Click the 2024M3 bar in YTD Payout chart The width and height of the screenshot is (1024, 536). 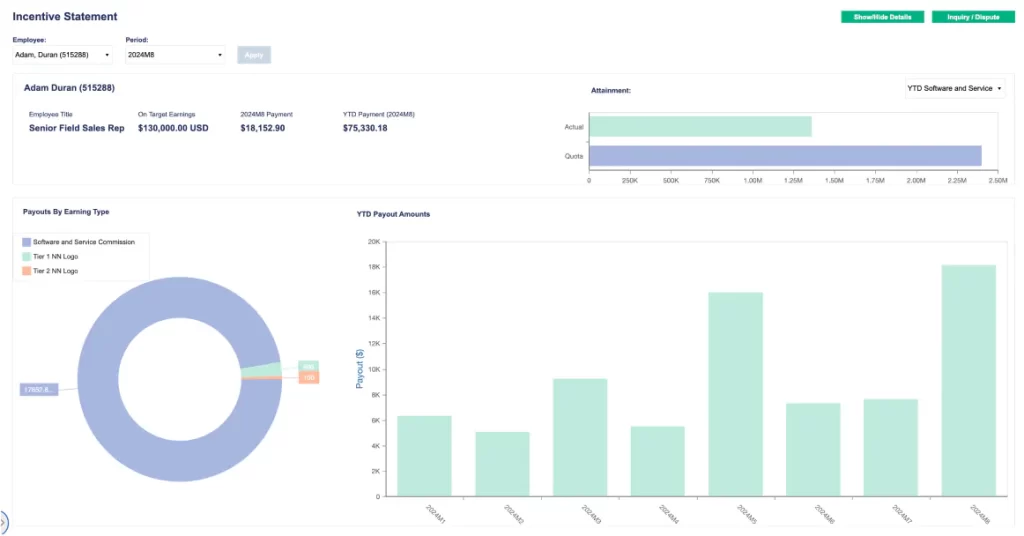click(x=580, y=436)
